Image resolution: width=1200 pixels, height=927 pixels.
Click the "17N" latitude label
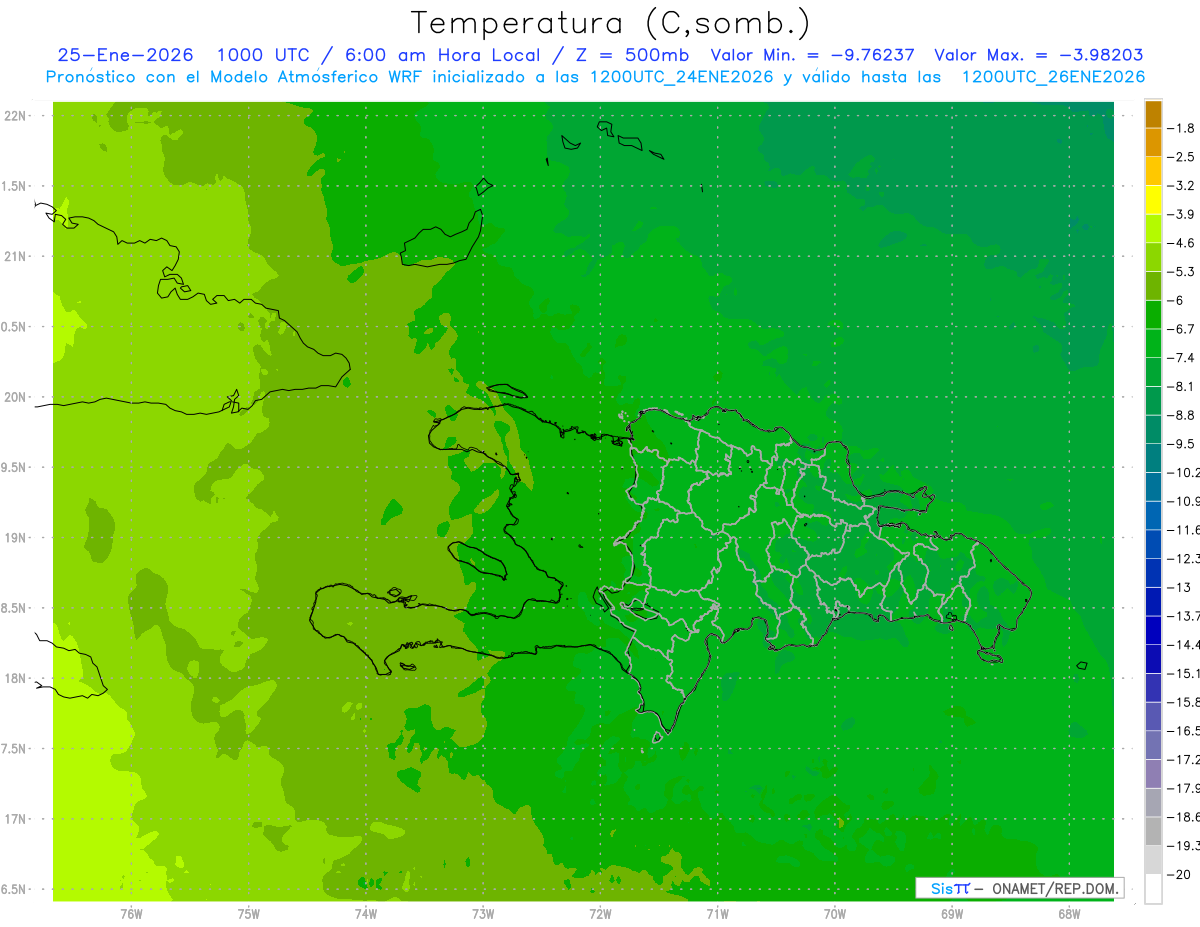[16, 819]
